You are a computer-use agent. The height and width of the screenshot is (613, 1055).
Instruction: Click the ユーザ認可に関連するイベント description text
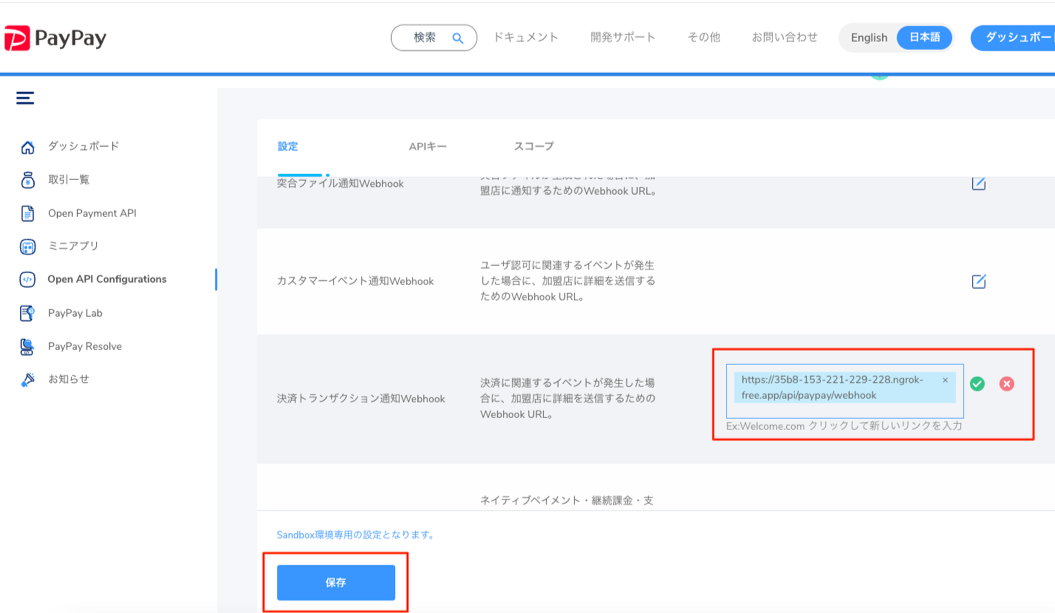[568, 281]
